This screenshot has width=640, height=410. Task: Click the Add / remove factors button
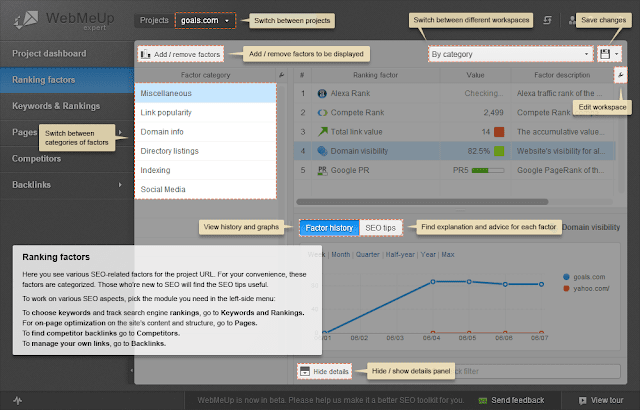181,54
